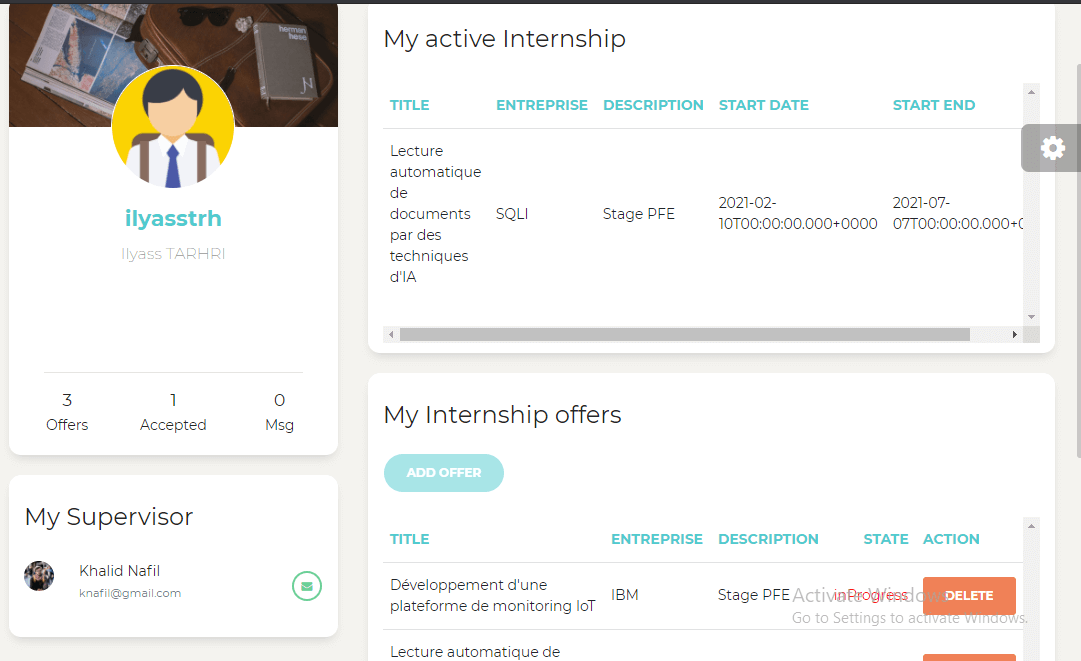Click the 1 Accepted counter

[x=173, y=412]
